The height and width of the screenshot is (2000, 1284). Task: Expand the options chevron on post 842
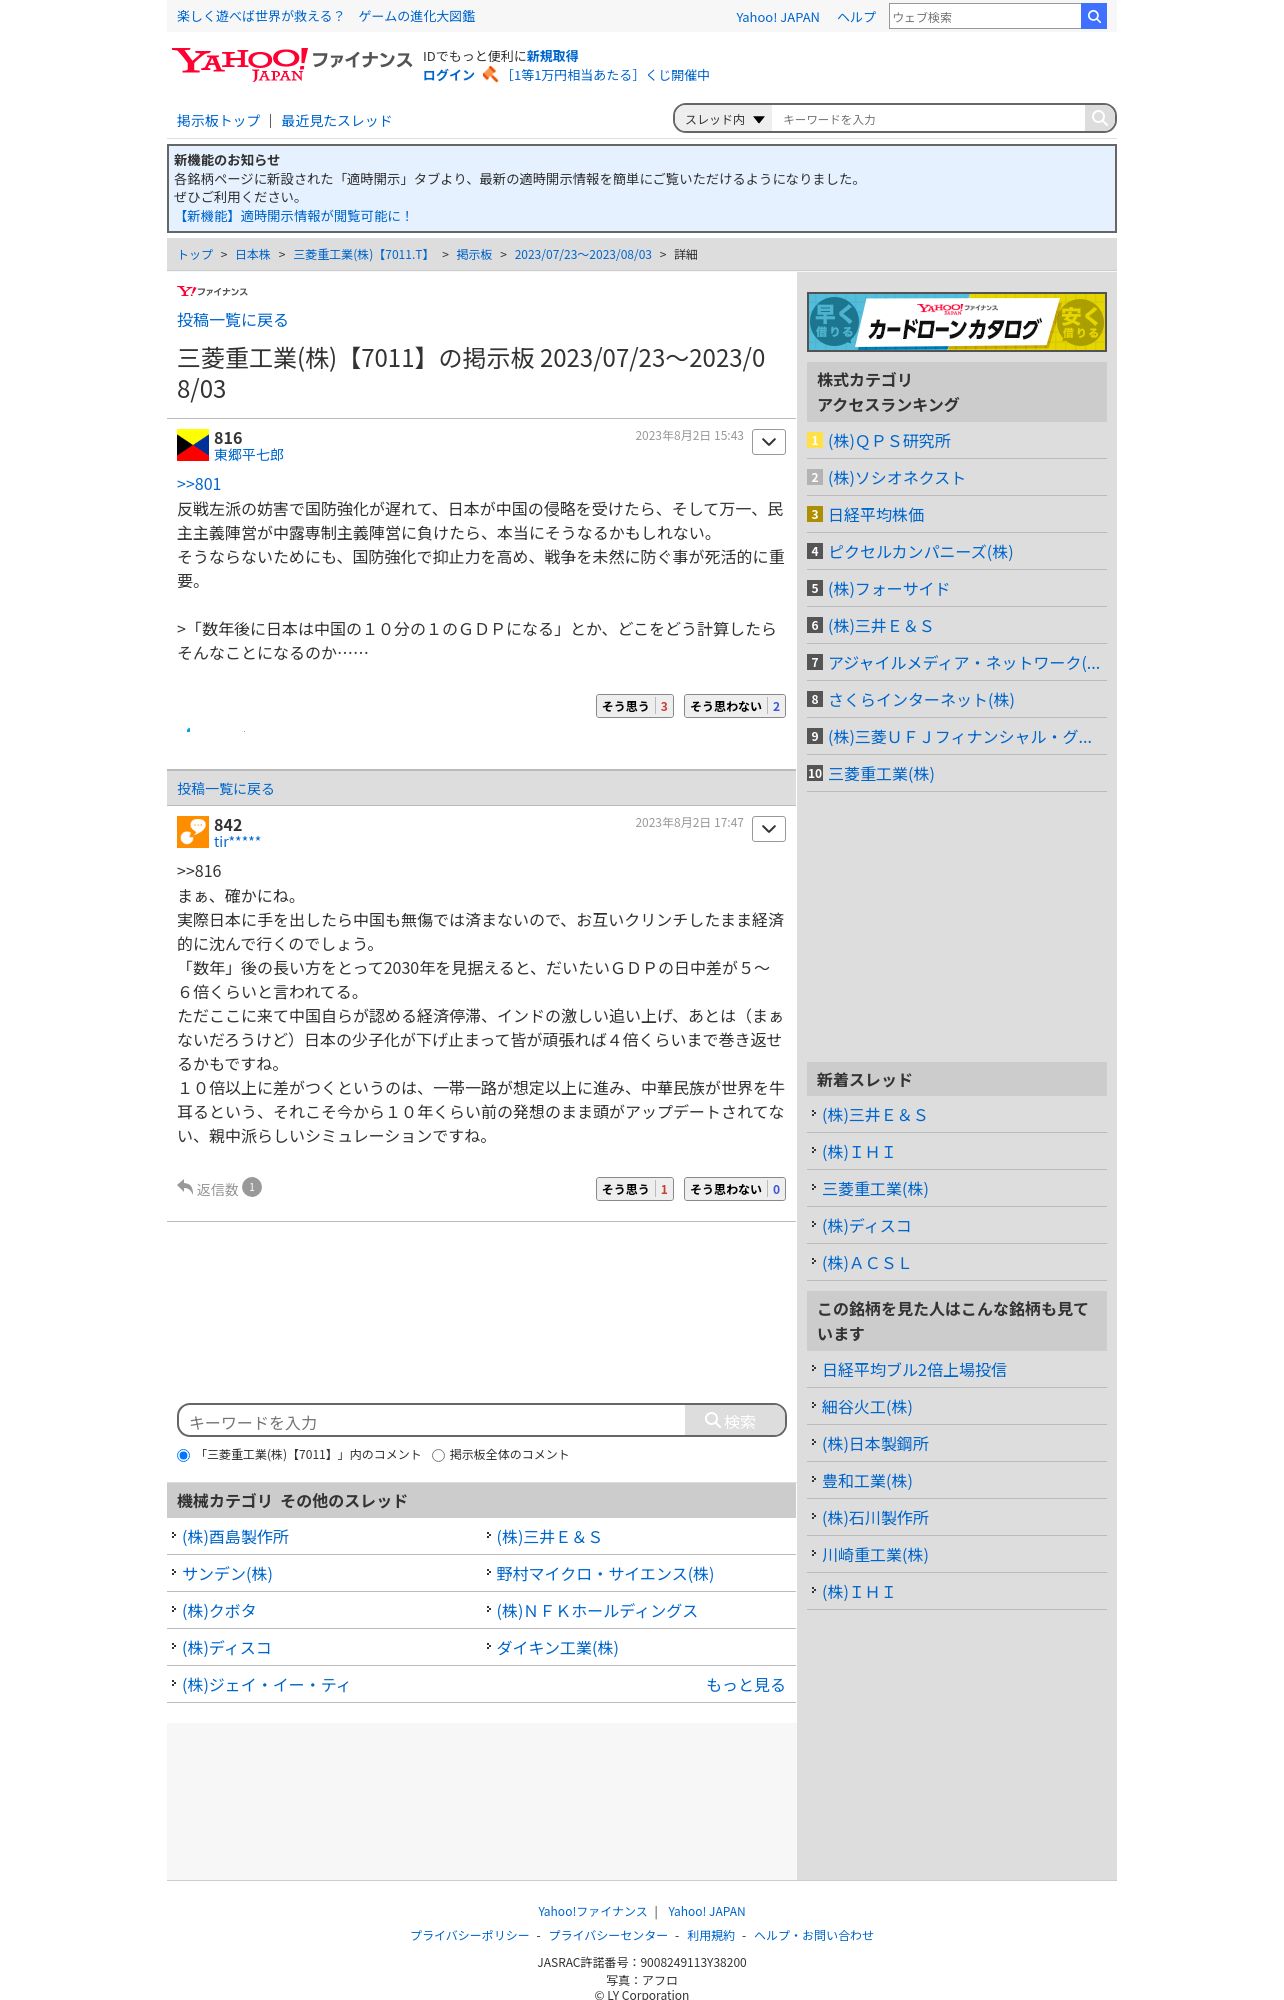(x=769, y=829)
